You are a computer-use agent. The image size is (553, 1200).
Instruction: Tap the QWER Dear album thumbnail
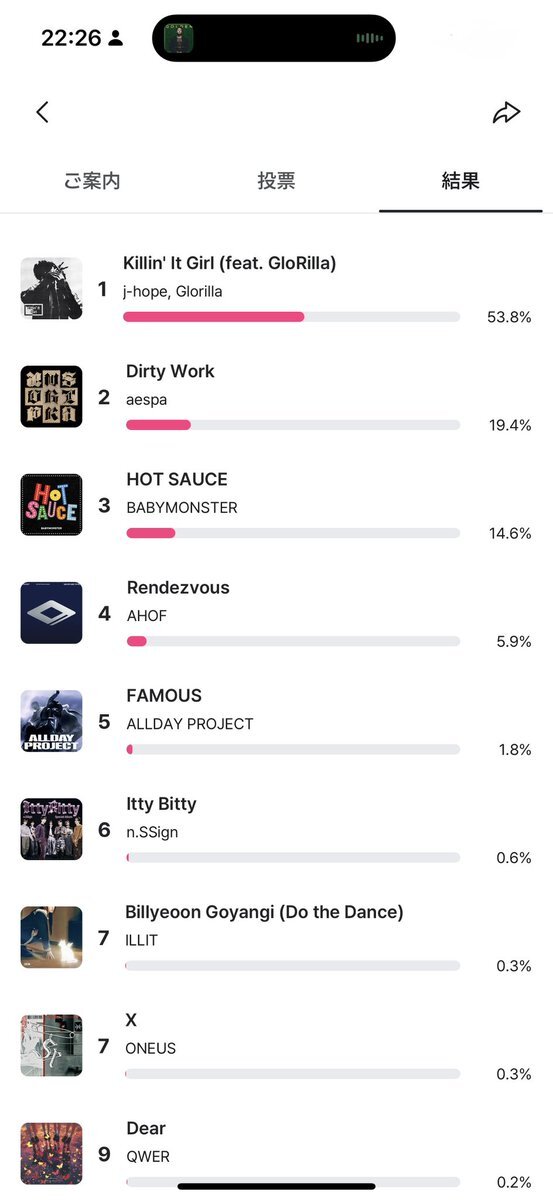click(51, 1153)
